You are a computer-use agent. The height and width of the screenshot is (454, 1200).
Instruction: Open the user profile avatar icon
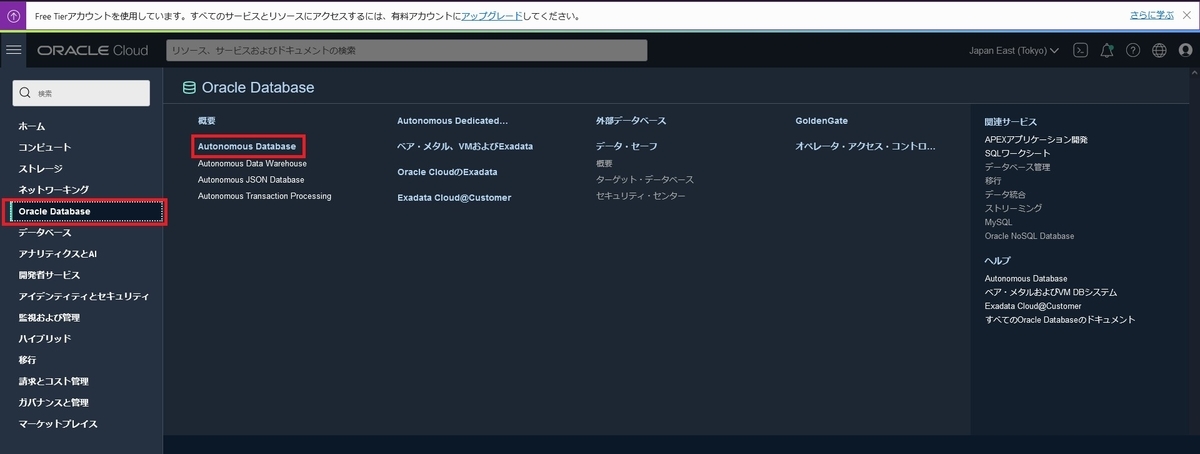tap(1185, 50)
